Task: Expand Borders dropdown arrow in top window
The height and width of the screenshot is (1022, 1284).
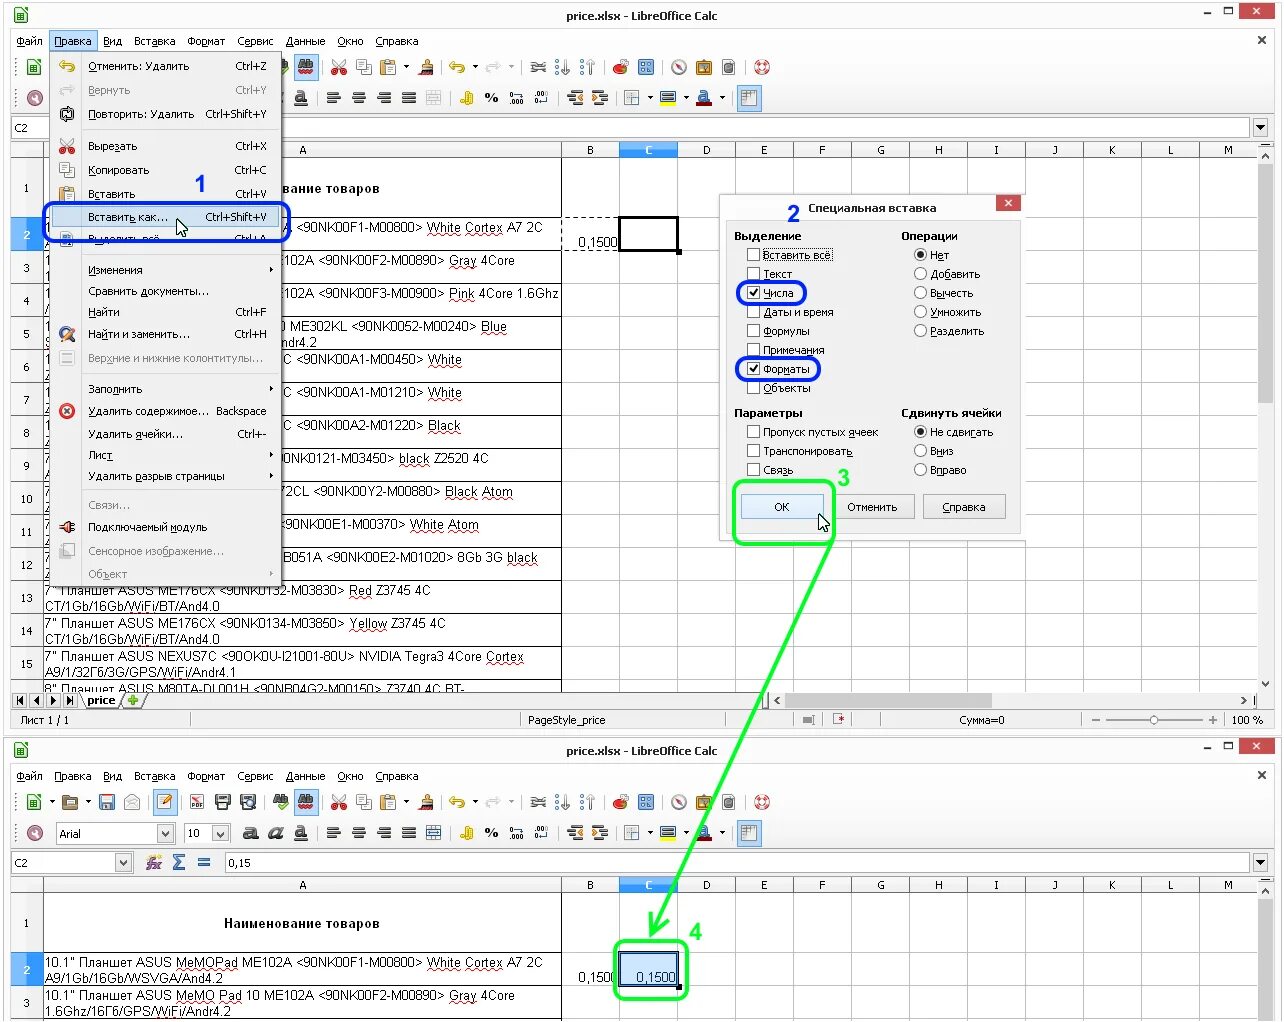Action: 650,98
